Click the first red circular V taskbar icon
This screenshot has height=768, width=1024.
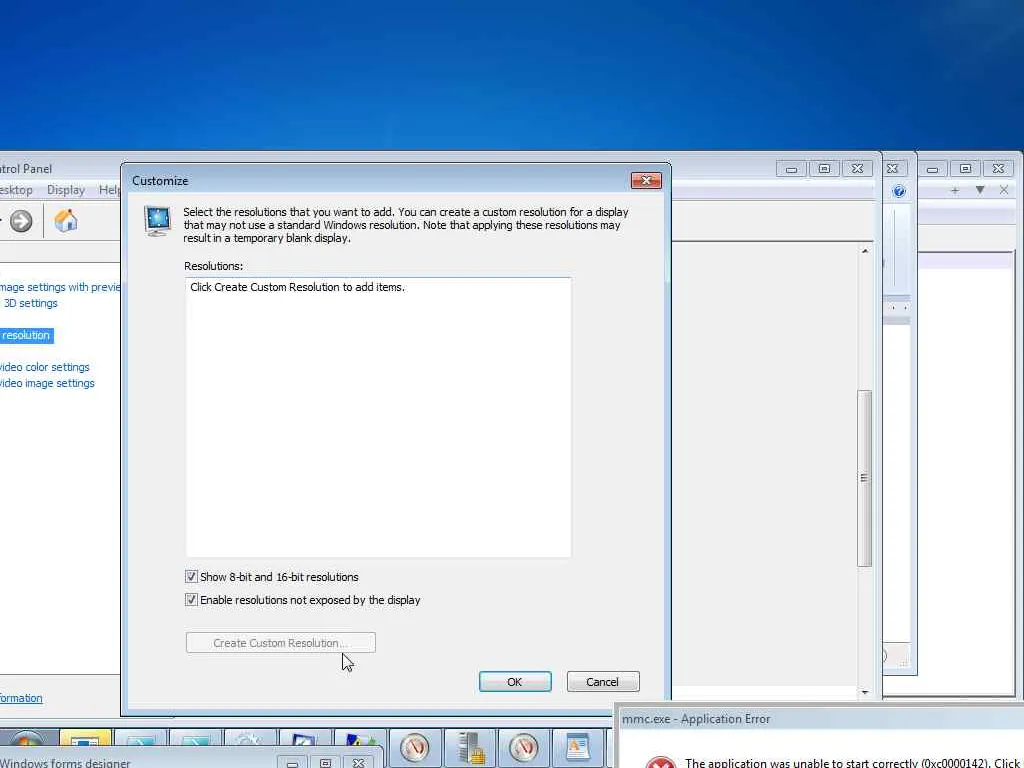(415, 747)
